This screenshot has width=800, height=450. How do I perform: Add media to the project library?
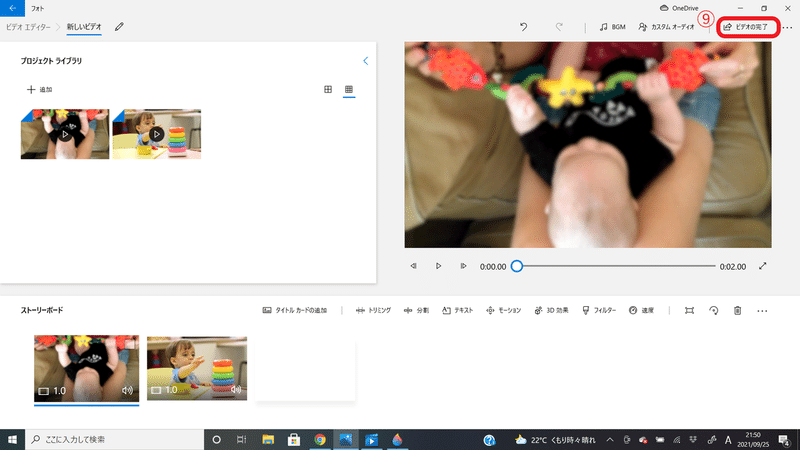coord(39,89)
